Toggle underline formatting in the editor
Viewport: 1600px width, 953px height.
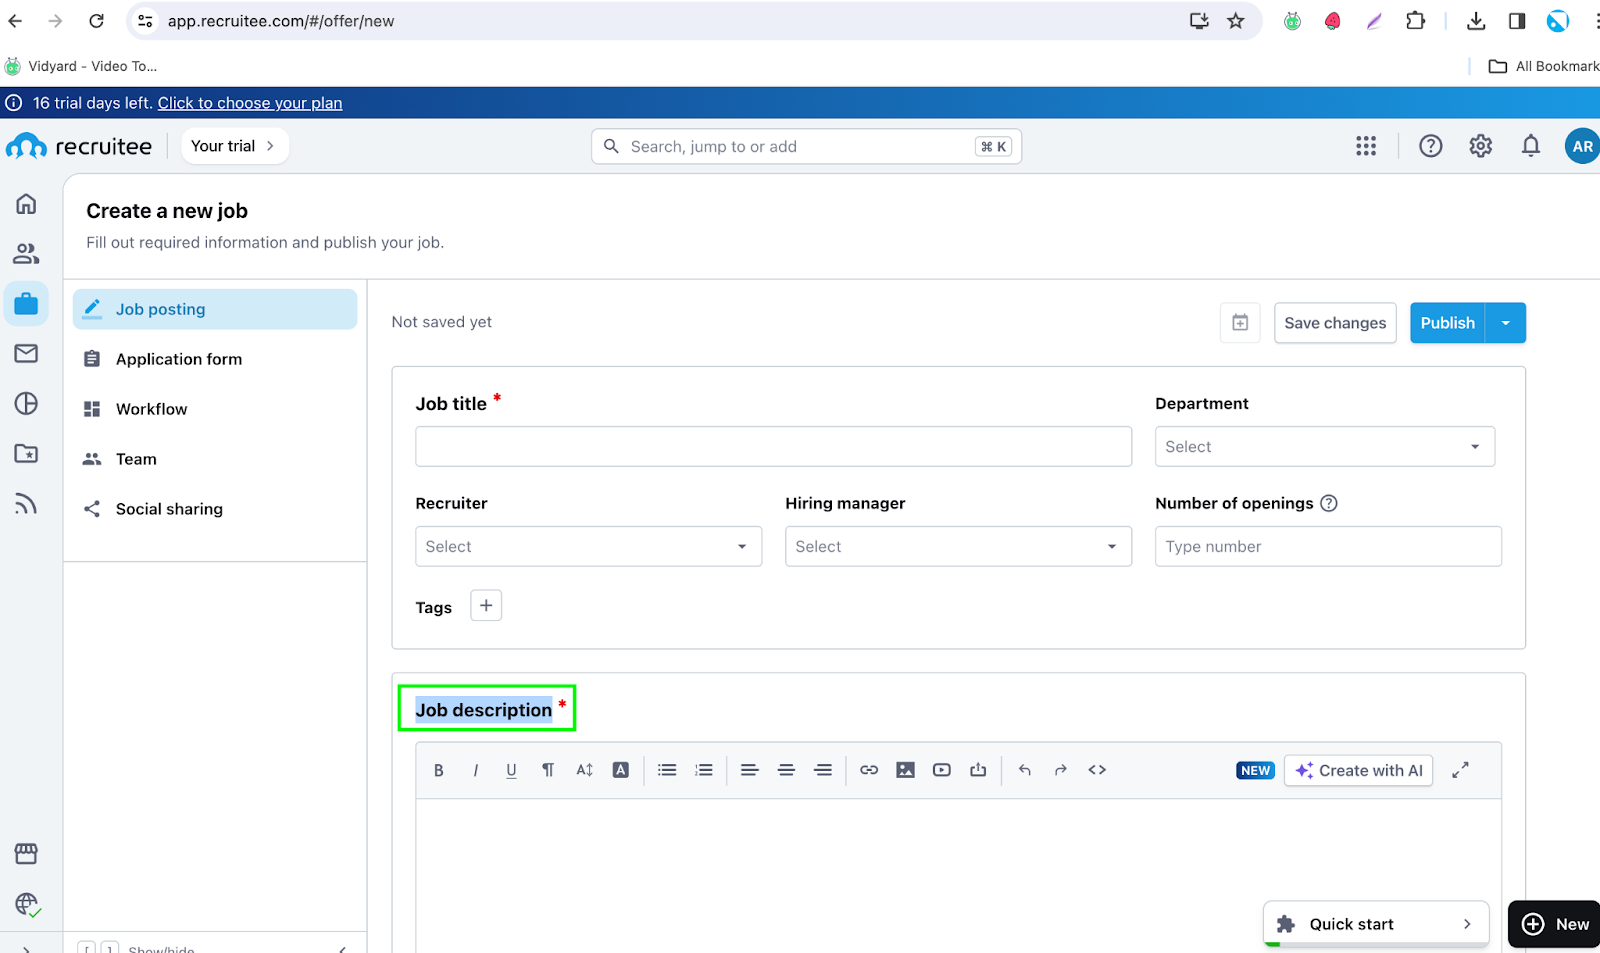tap(511, 770)
